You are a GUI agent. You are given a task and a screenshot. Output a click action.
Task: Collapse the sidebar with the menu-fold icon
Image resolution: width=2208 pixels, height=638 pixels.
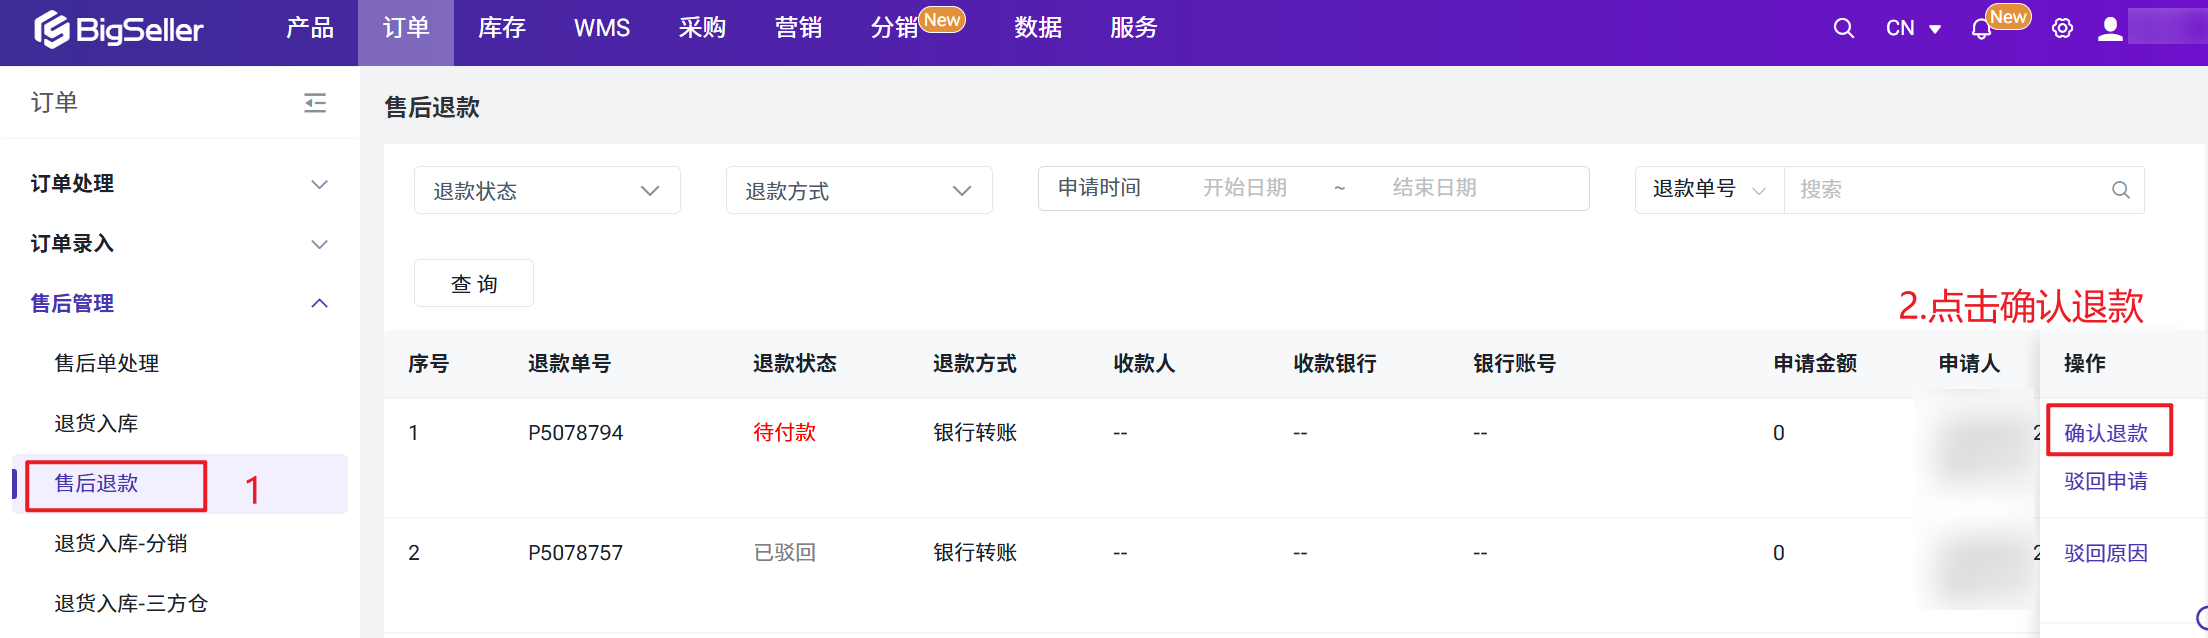pyautogui.click(x=315, y=103)
